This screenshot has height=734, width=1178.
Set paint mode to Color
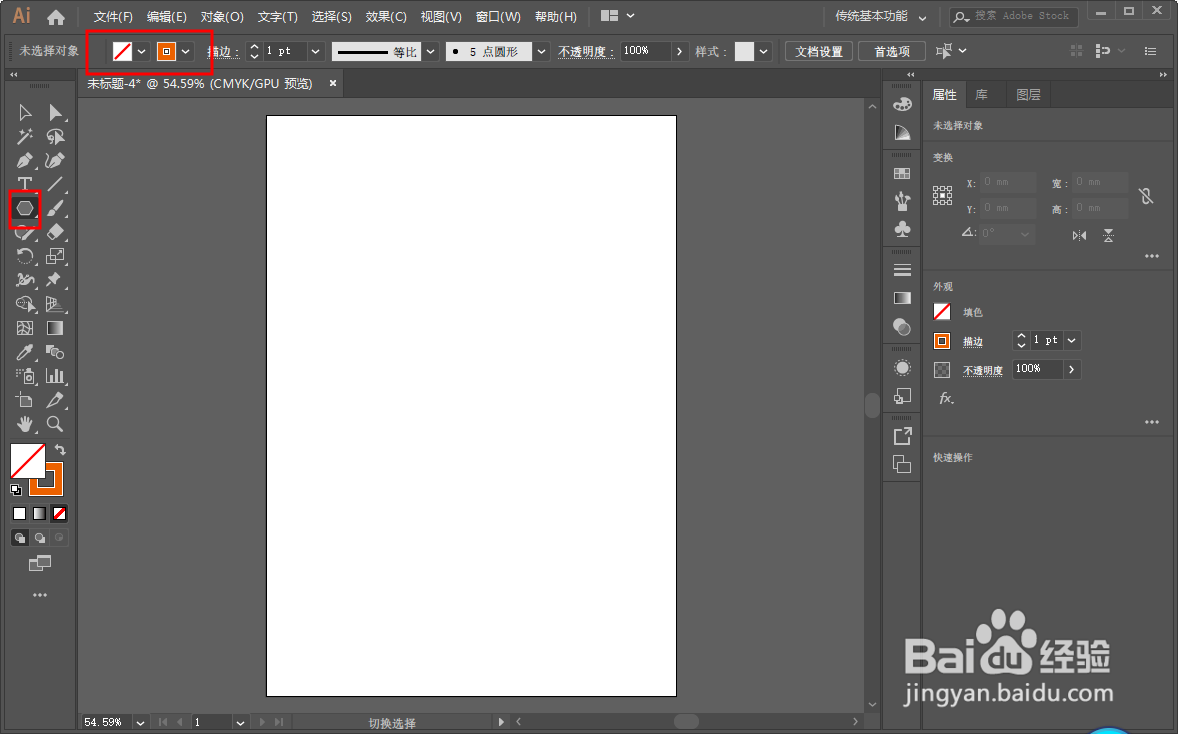[20, 513]
